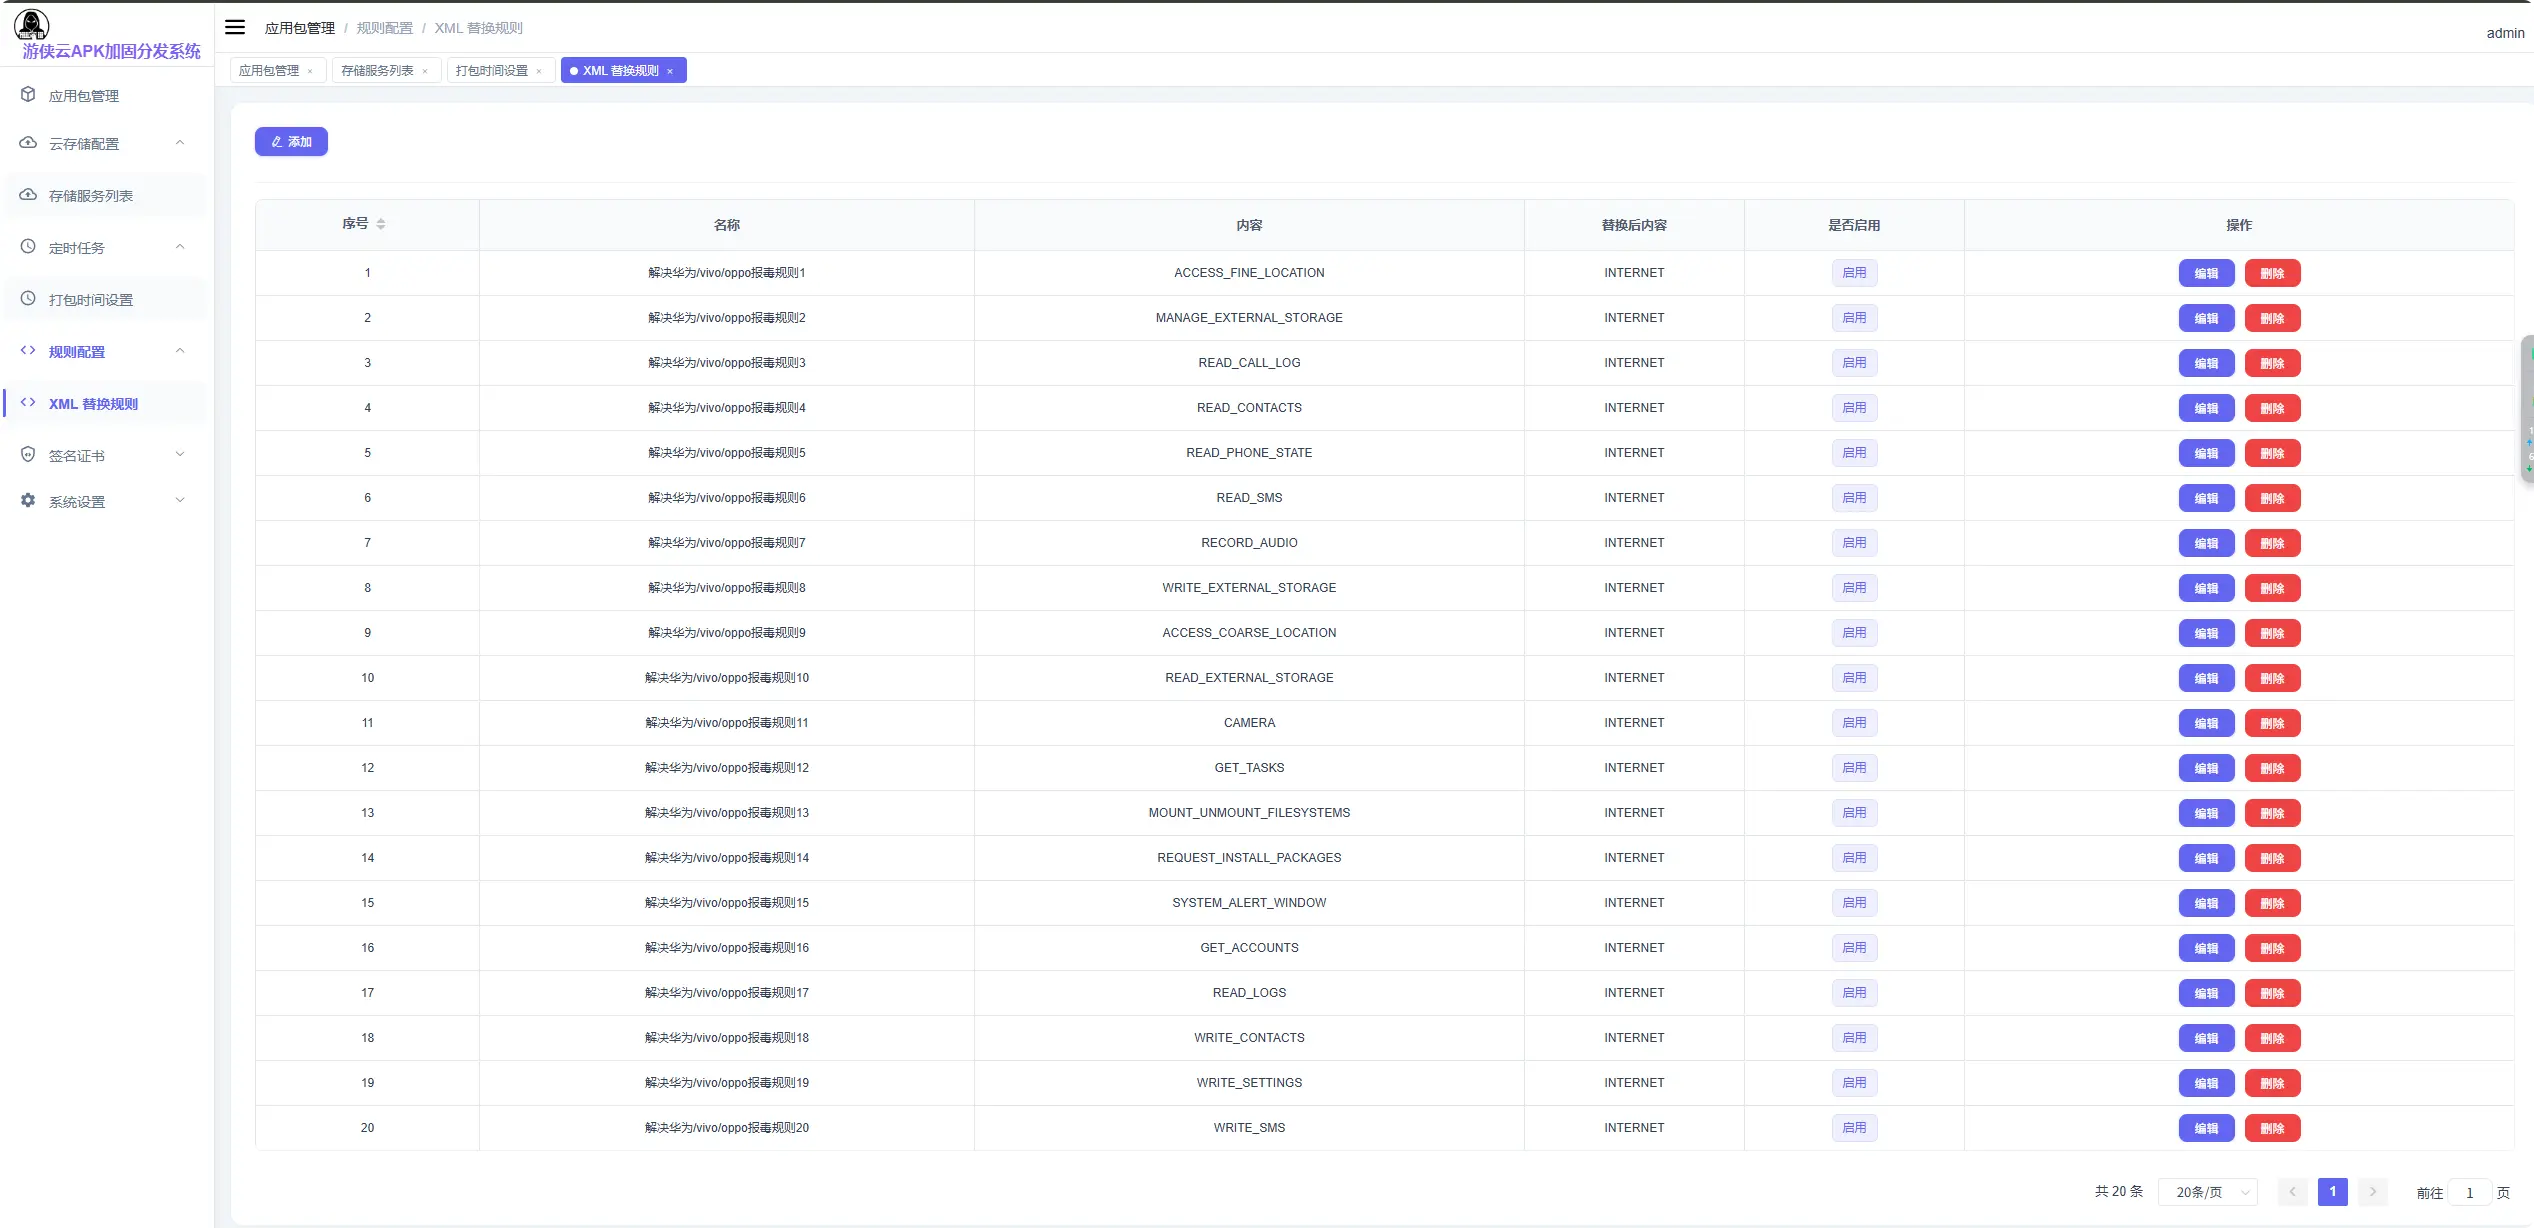The width and height of the screenshot is (2534, 1228).
Task: Delete the WRITE_SMS rule row 20
Action: point(2272,1128)
